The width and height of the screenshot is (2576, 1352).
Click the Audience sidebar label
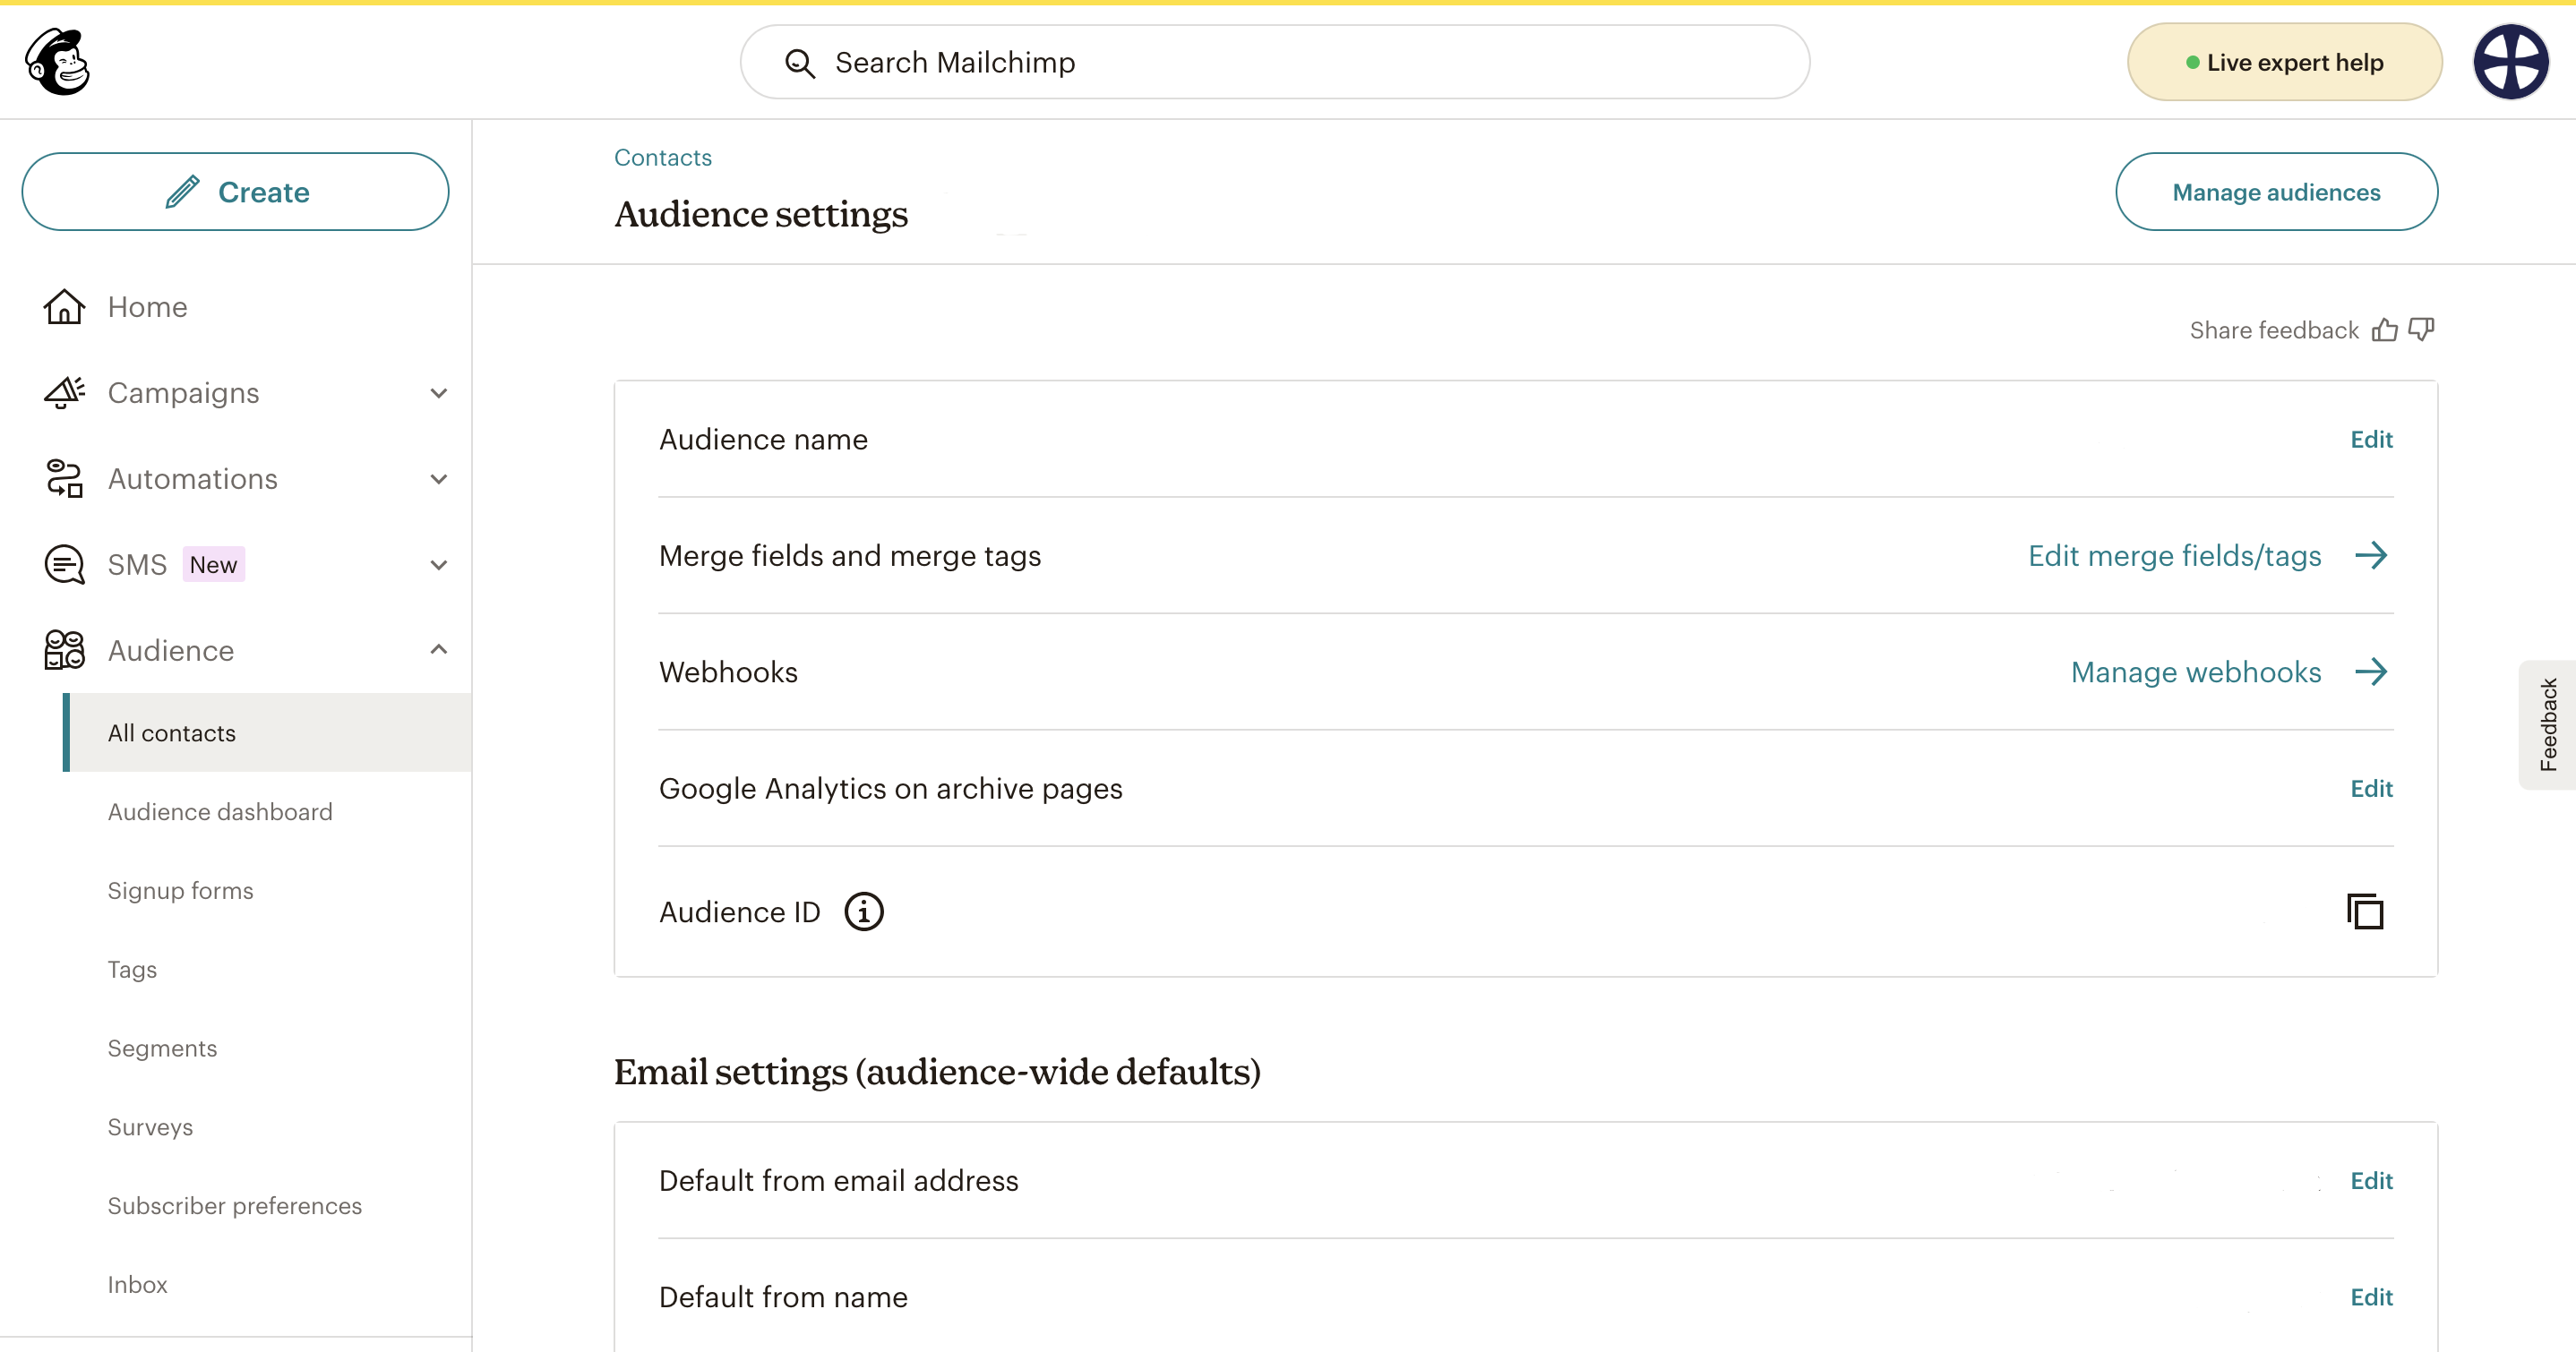click(171, 651)
